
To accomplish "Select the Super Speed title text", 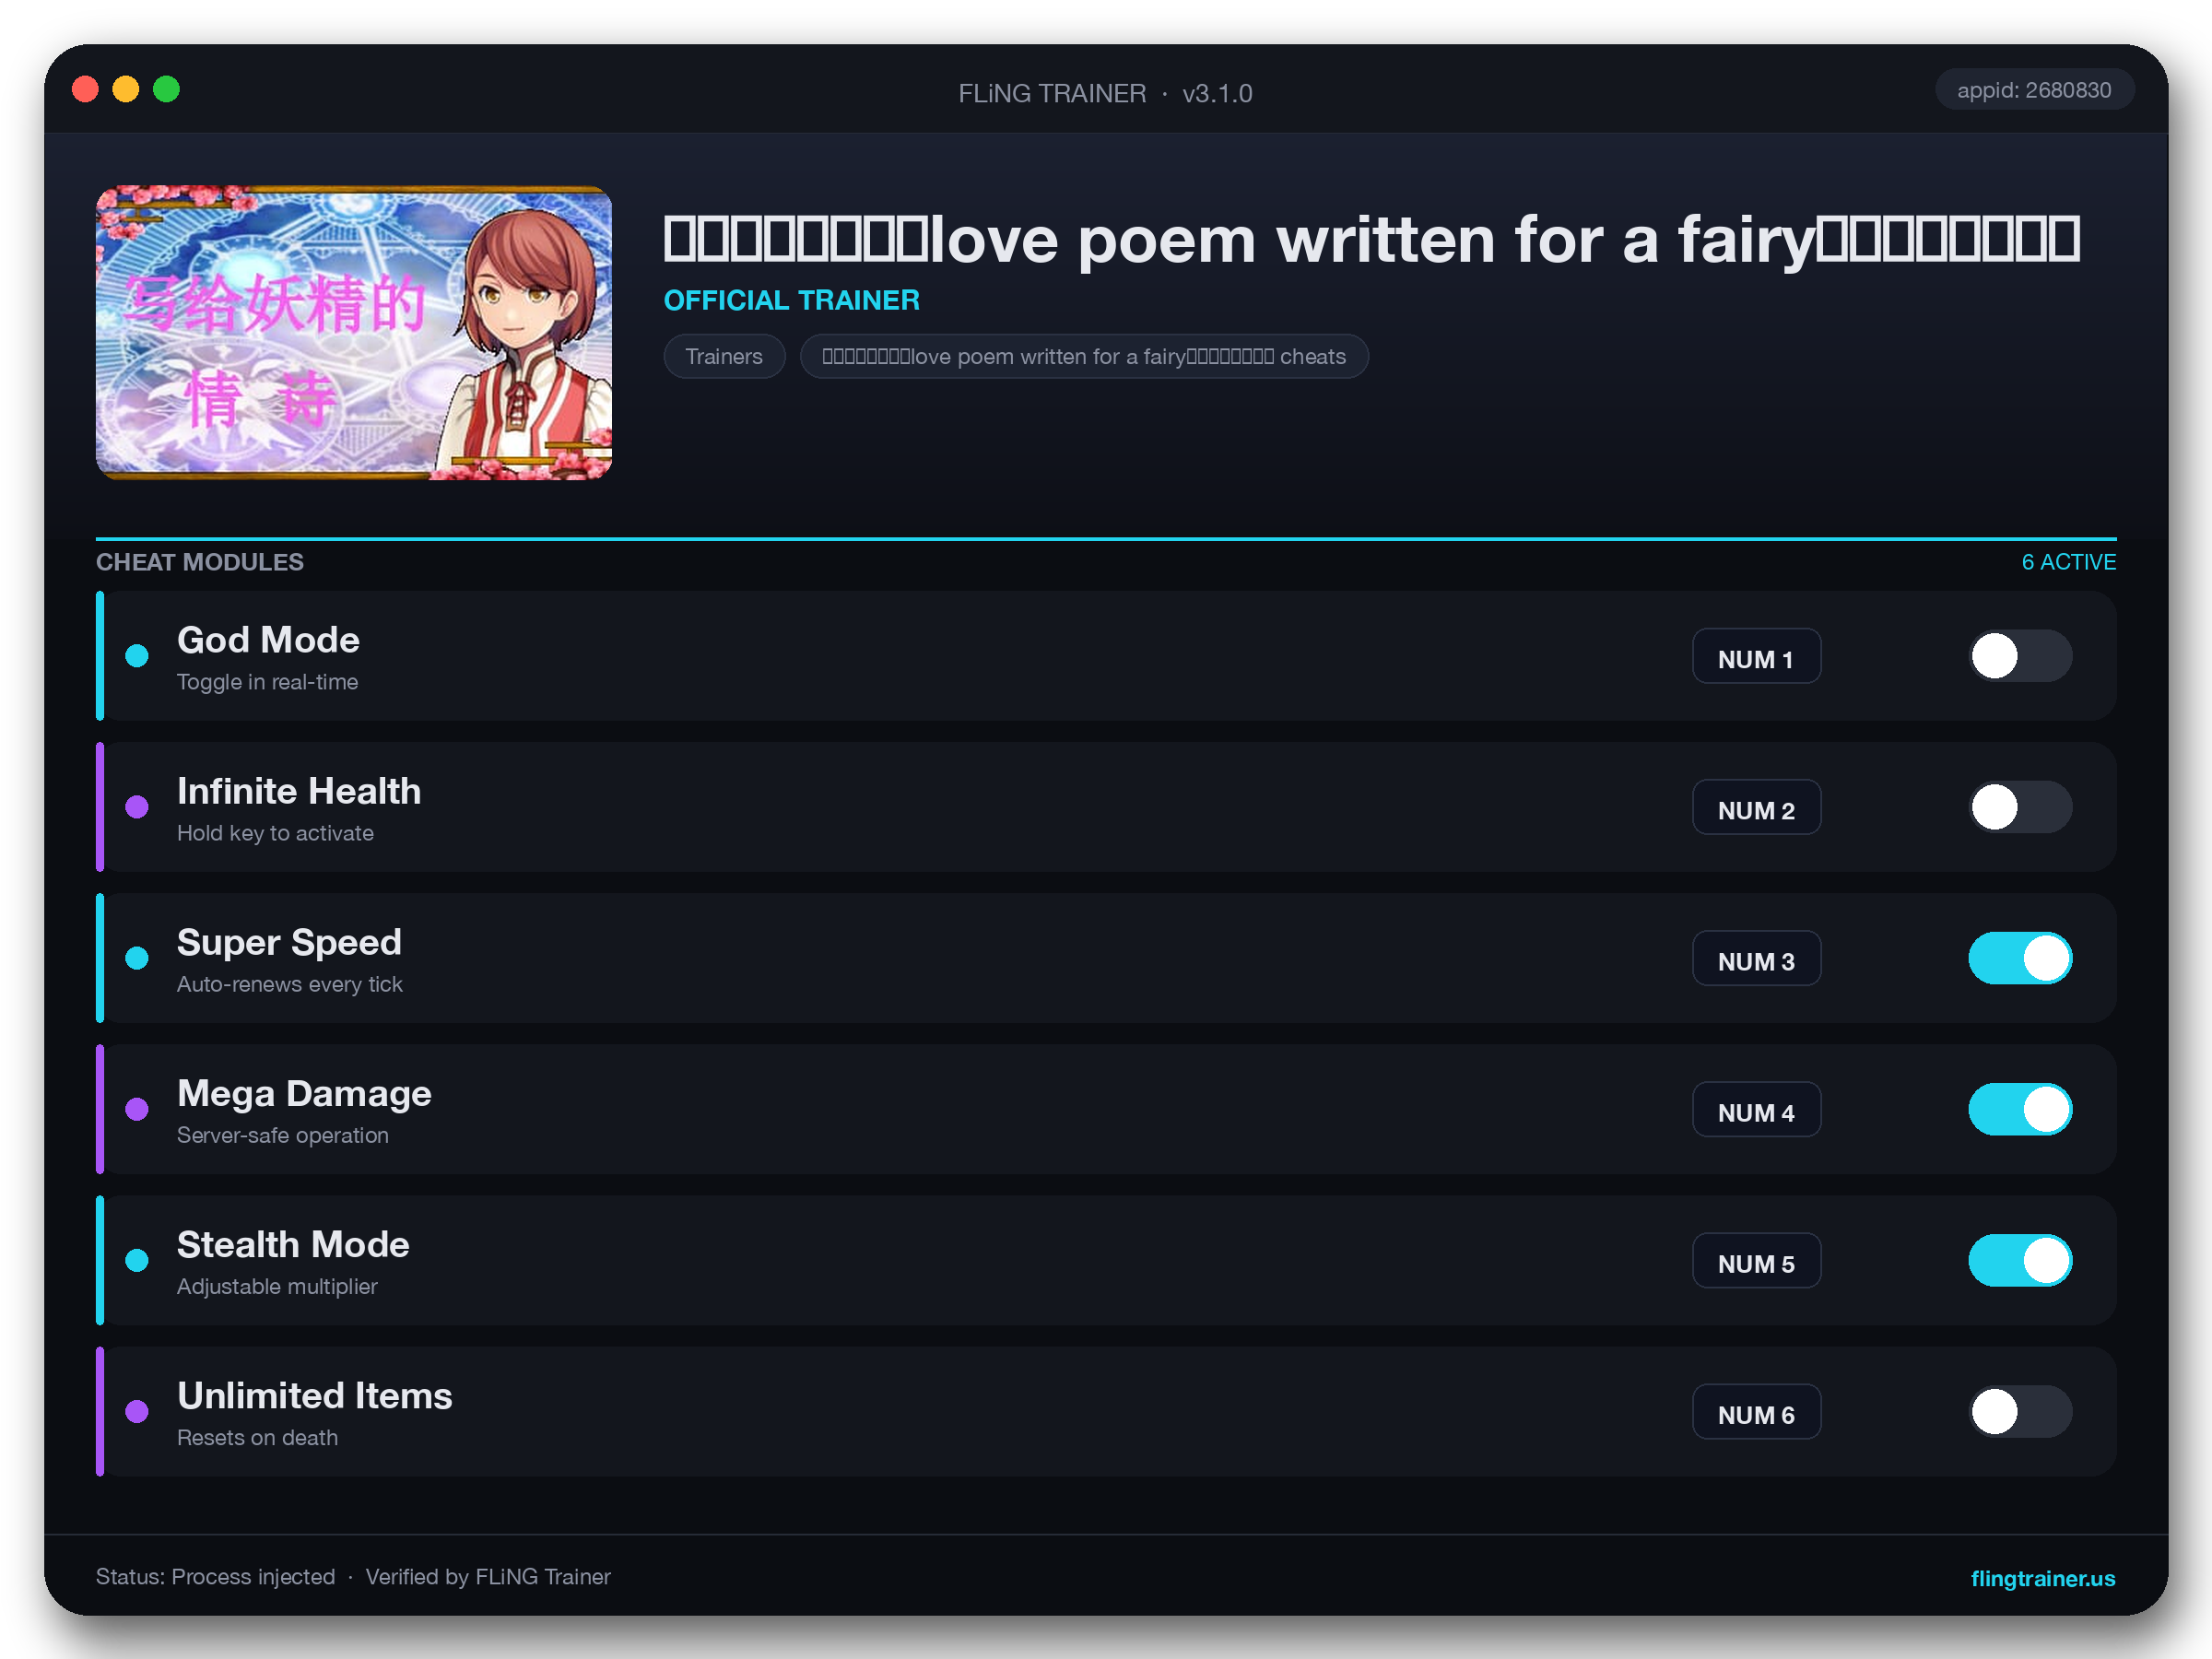I will click(x=289, y=942).
